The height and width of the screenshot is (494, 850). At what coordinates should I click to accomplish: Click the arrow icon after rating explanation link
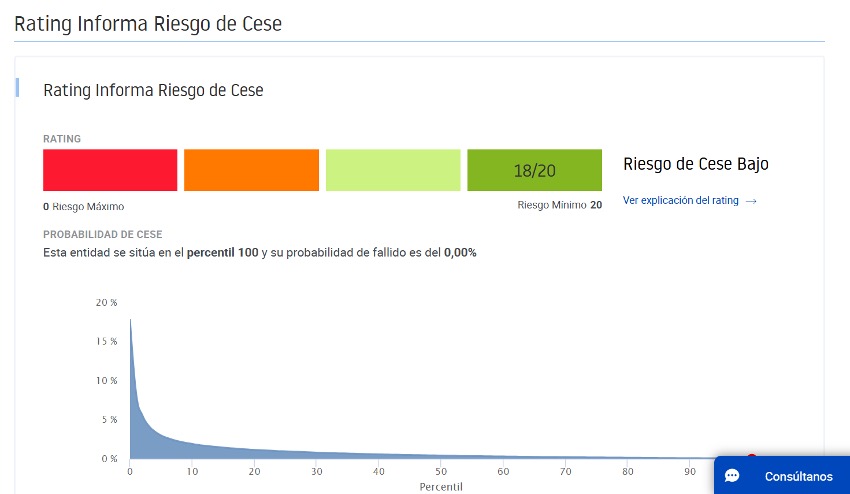point(751,201)
